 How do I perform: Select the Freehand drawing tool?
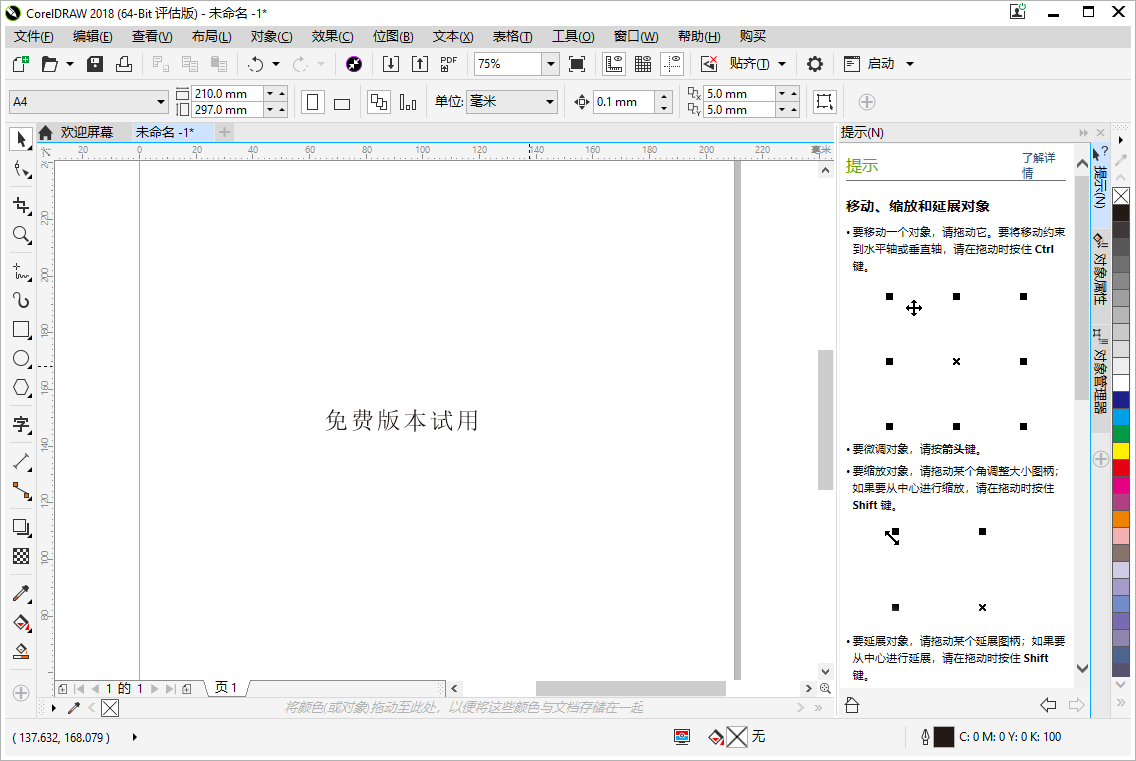pos(21,271)
